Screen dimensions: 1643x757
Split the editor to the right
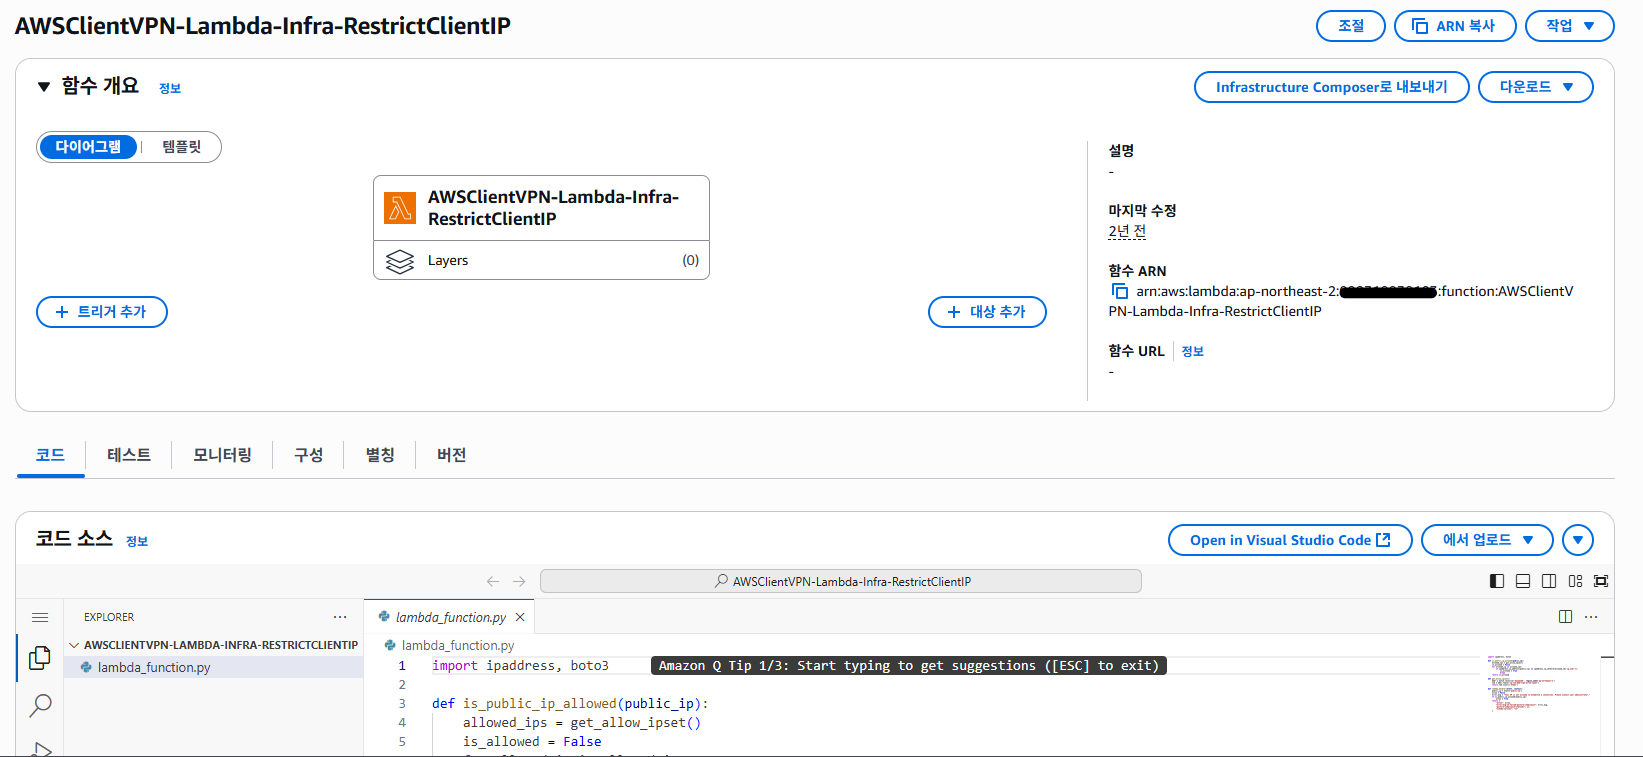click(x=1566, y=617)
